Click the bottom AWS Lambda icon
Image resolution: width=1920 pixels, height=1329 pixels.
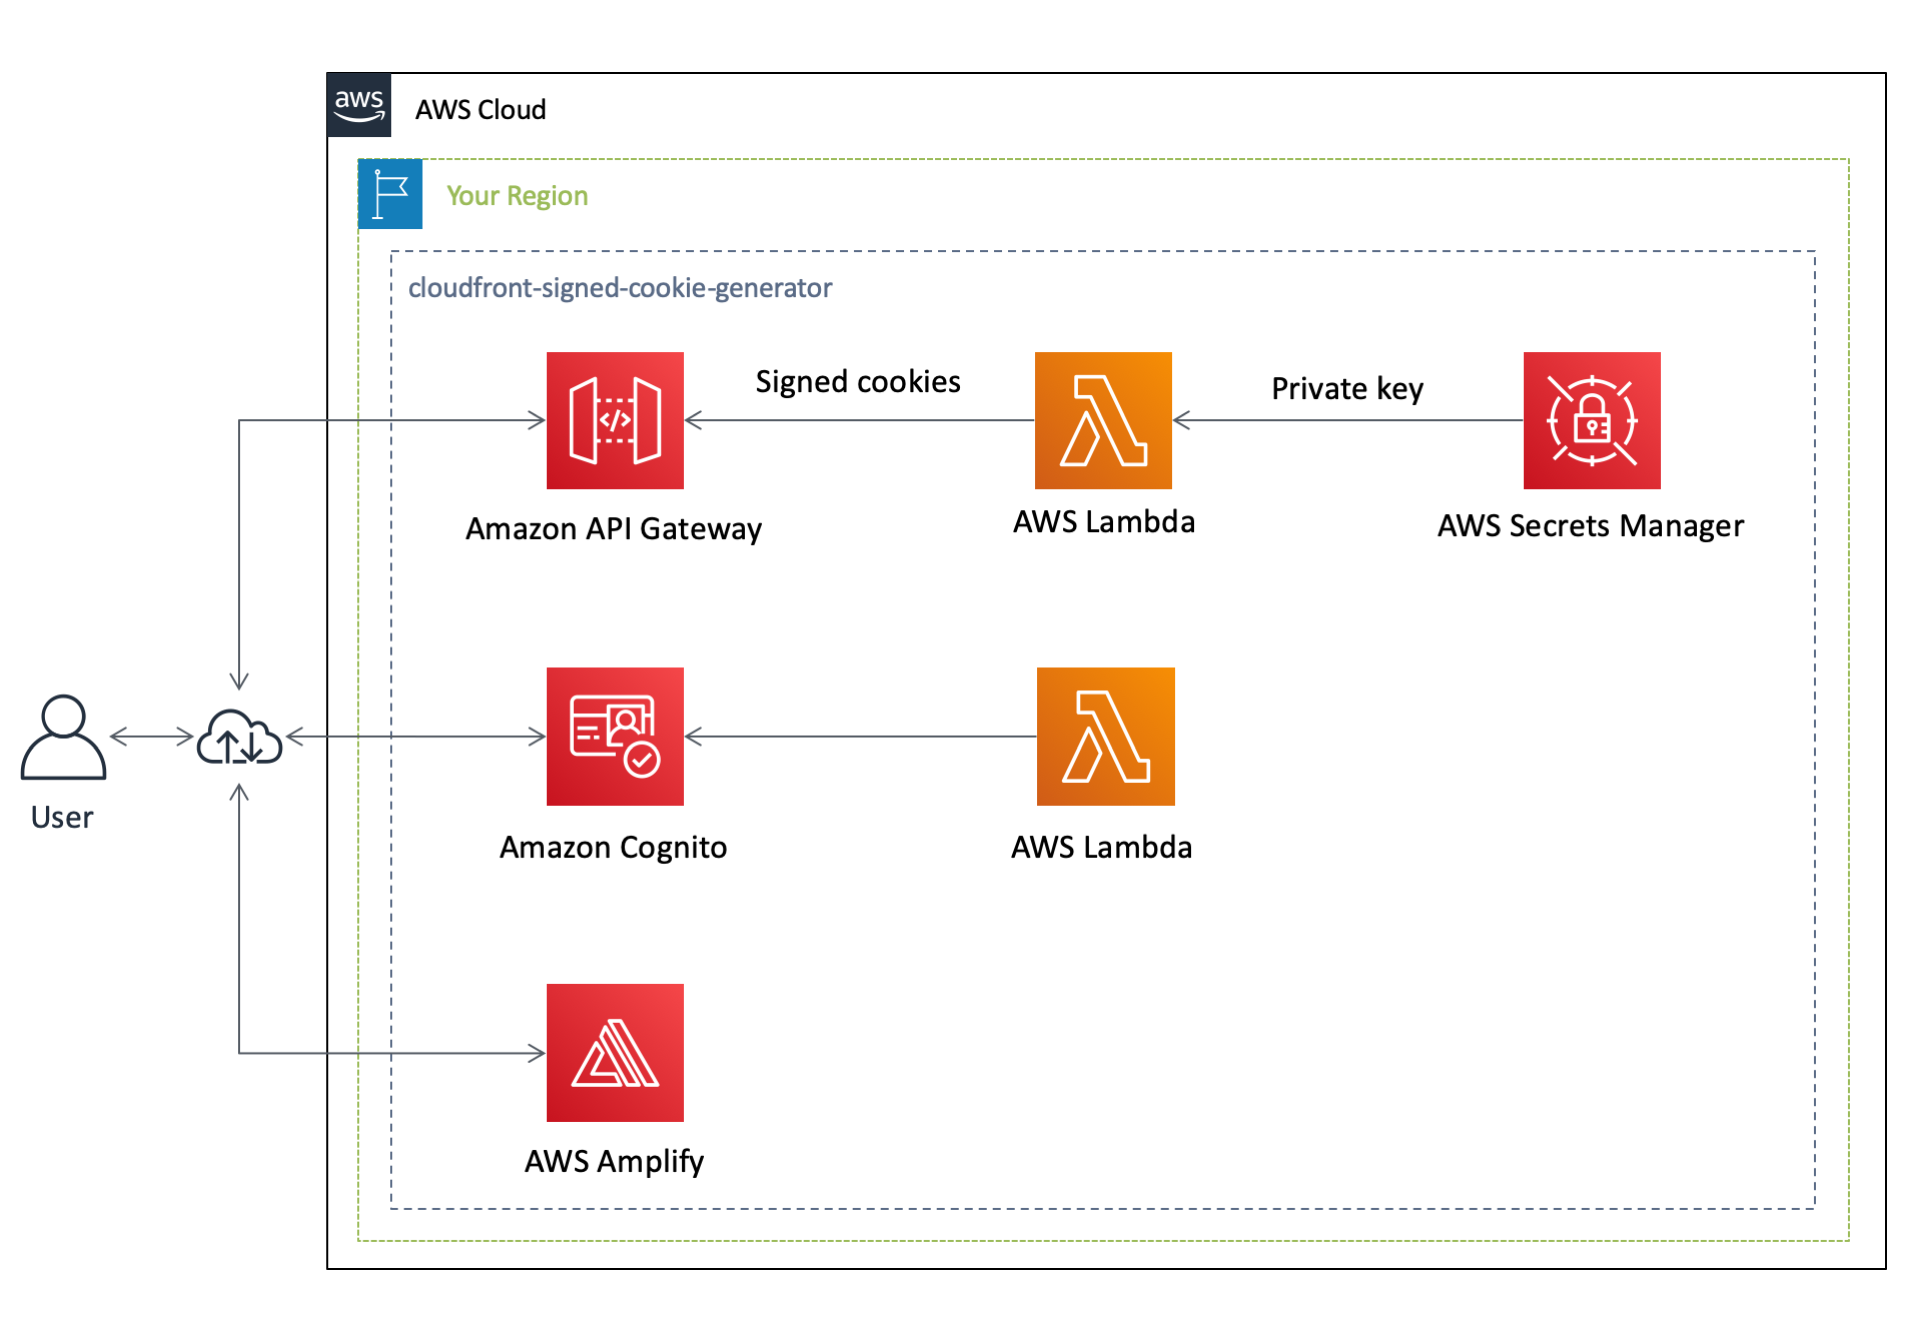(x=1104, y=736)
